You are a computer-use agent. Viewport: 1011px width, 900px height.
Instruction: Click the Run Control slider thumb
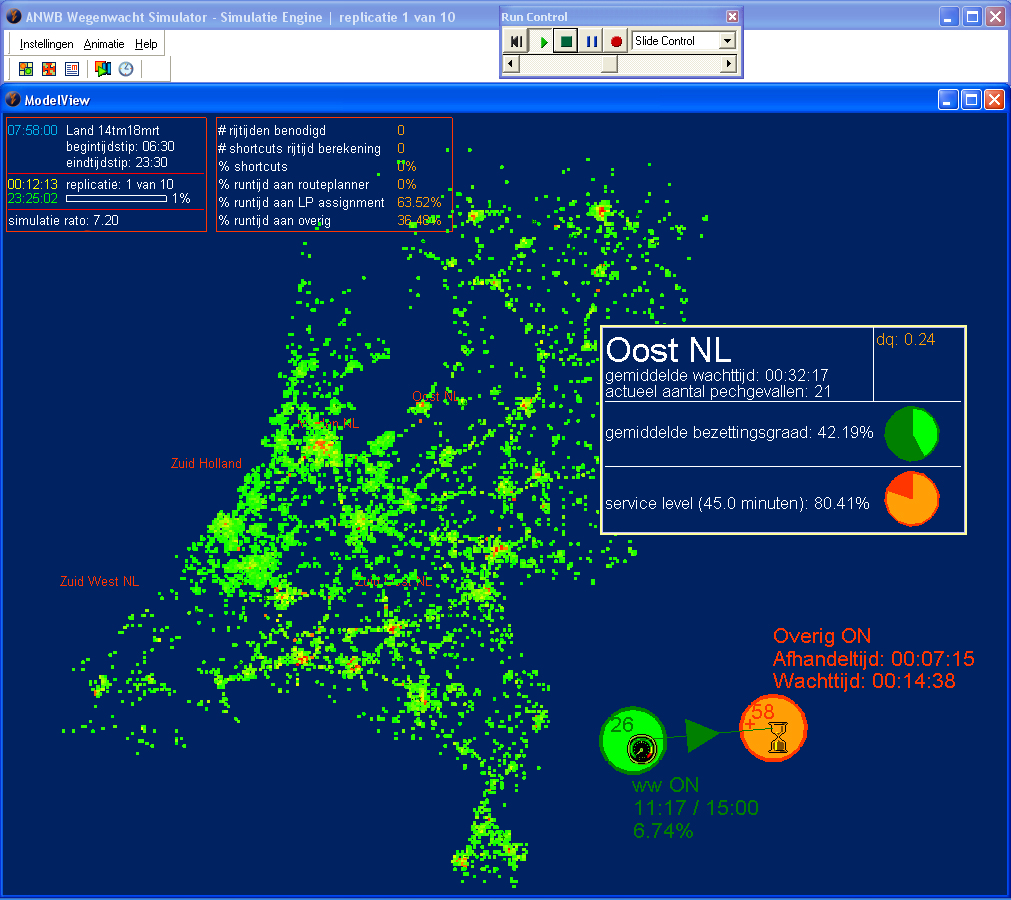click(x=609, y=64)
